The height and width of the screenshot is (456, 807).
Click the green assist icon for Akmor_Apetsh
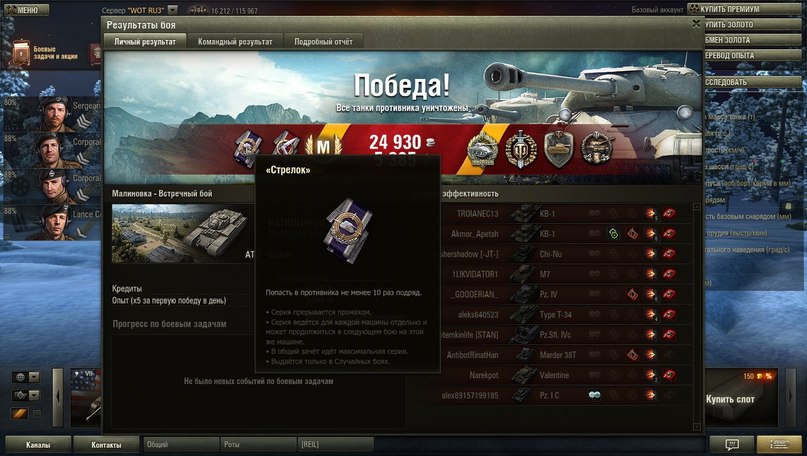[613, 234]
